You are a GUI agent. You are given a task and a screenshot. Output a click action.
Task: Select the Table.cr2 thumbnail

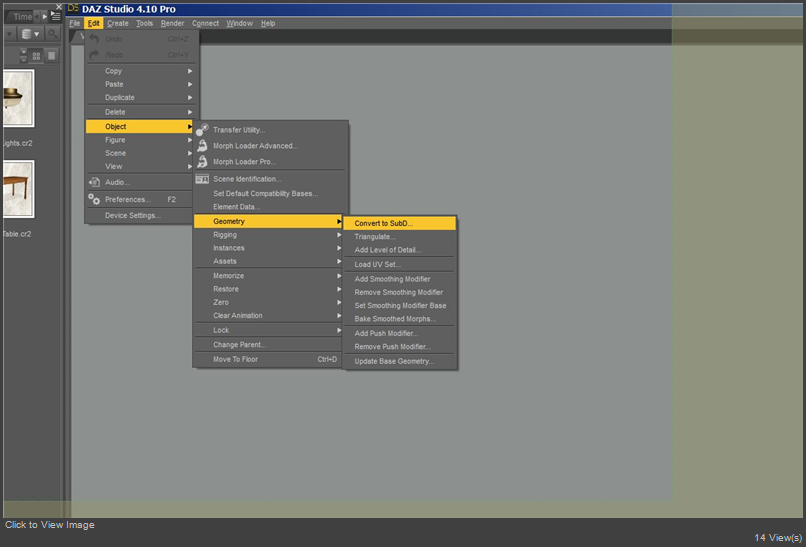(18, 189)
